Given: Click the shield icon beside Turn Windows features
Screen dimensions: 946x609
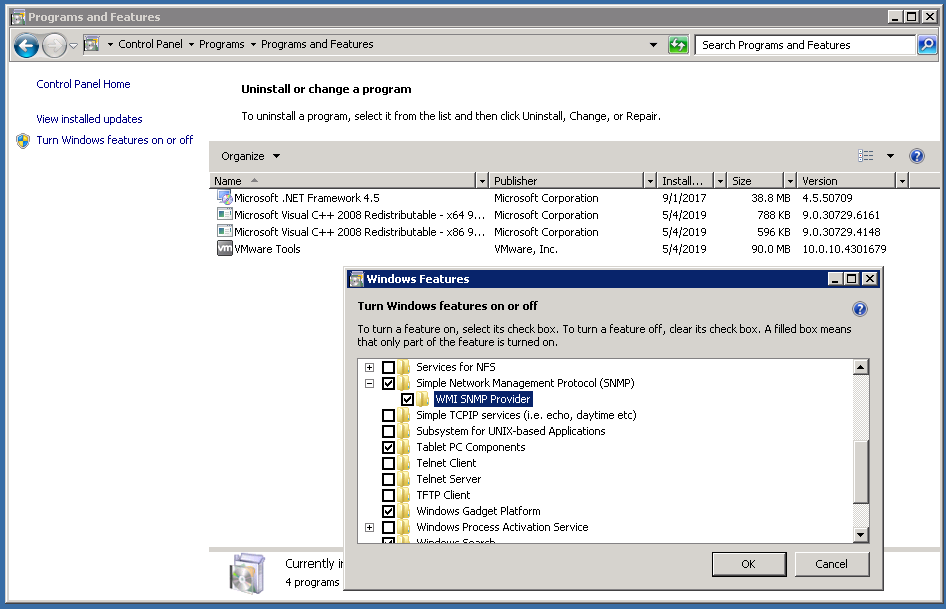Looking at the screenshot, I should (x=23, y=141).
